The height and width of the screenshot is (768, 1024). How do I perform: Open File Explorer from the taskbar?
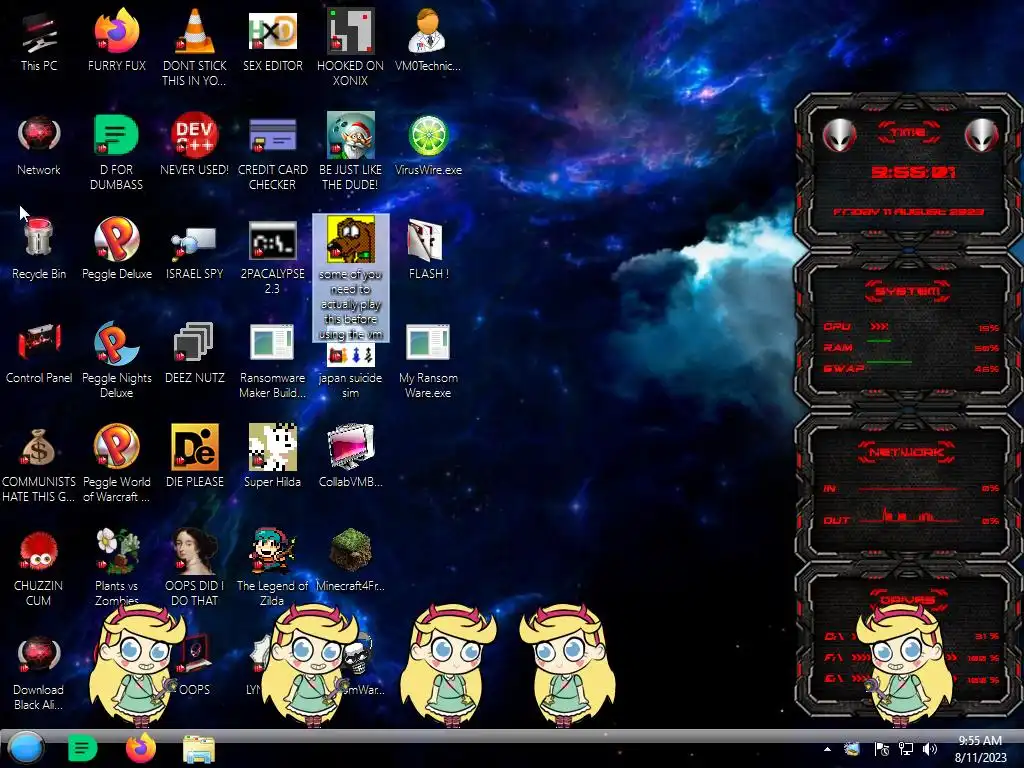(x=199, y=749)
